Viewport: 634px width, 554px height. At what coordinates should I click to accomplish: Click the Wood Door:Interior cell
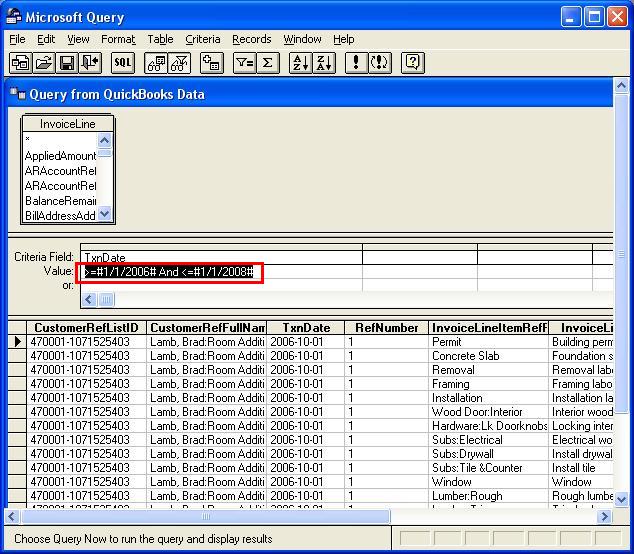coord(488,412)
